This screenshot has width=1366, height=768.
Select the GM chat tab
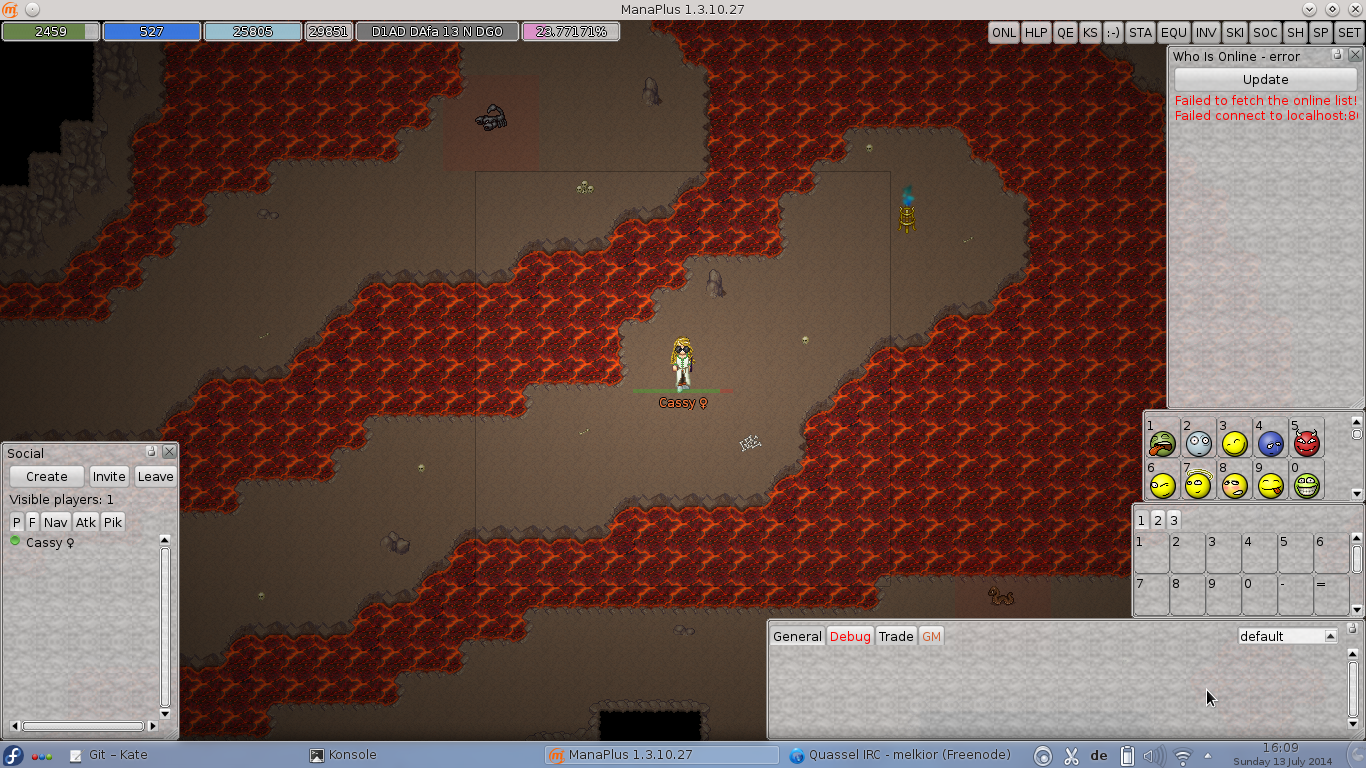931,636
